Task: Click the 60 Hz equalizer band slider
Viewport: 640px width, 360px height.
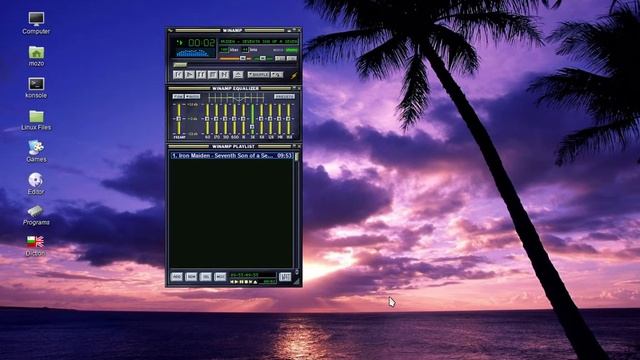Action: (x=207, y=119)
